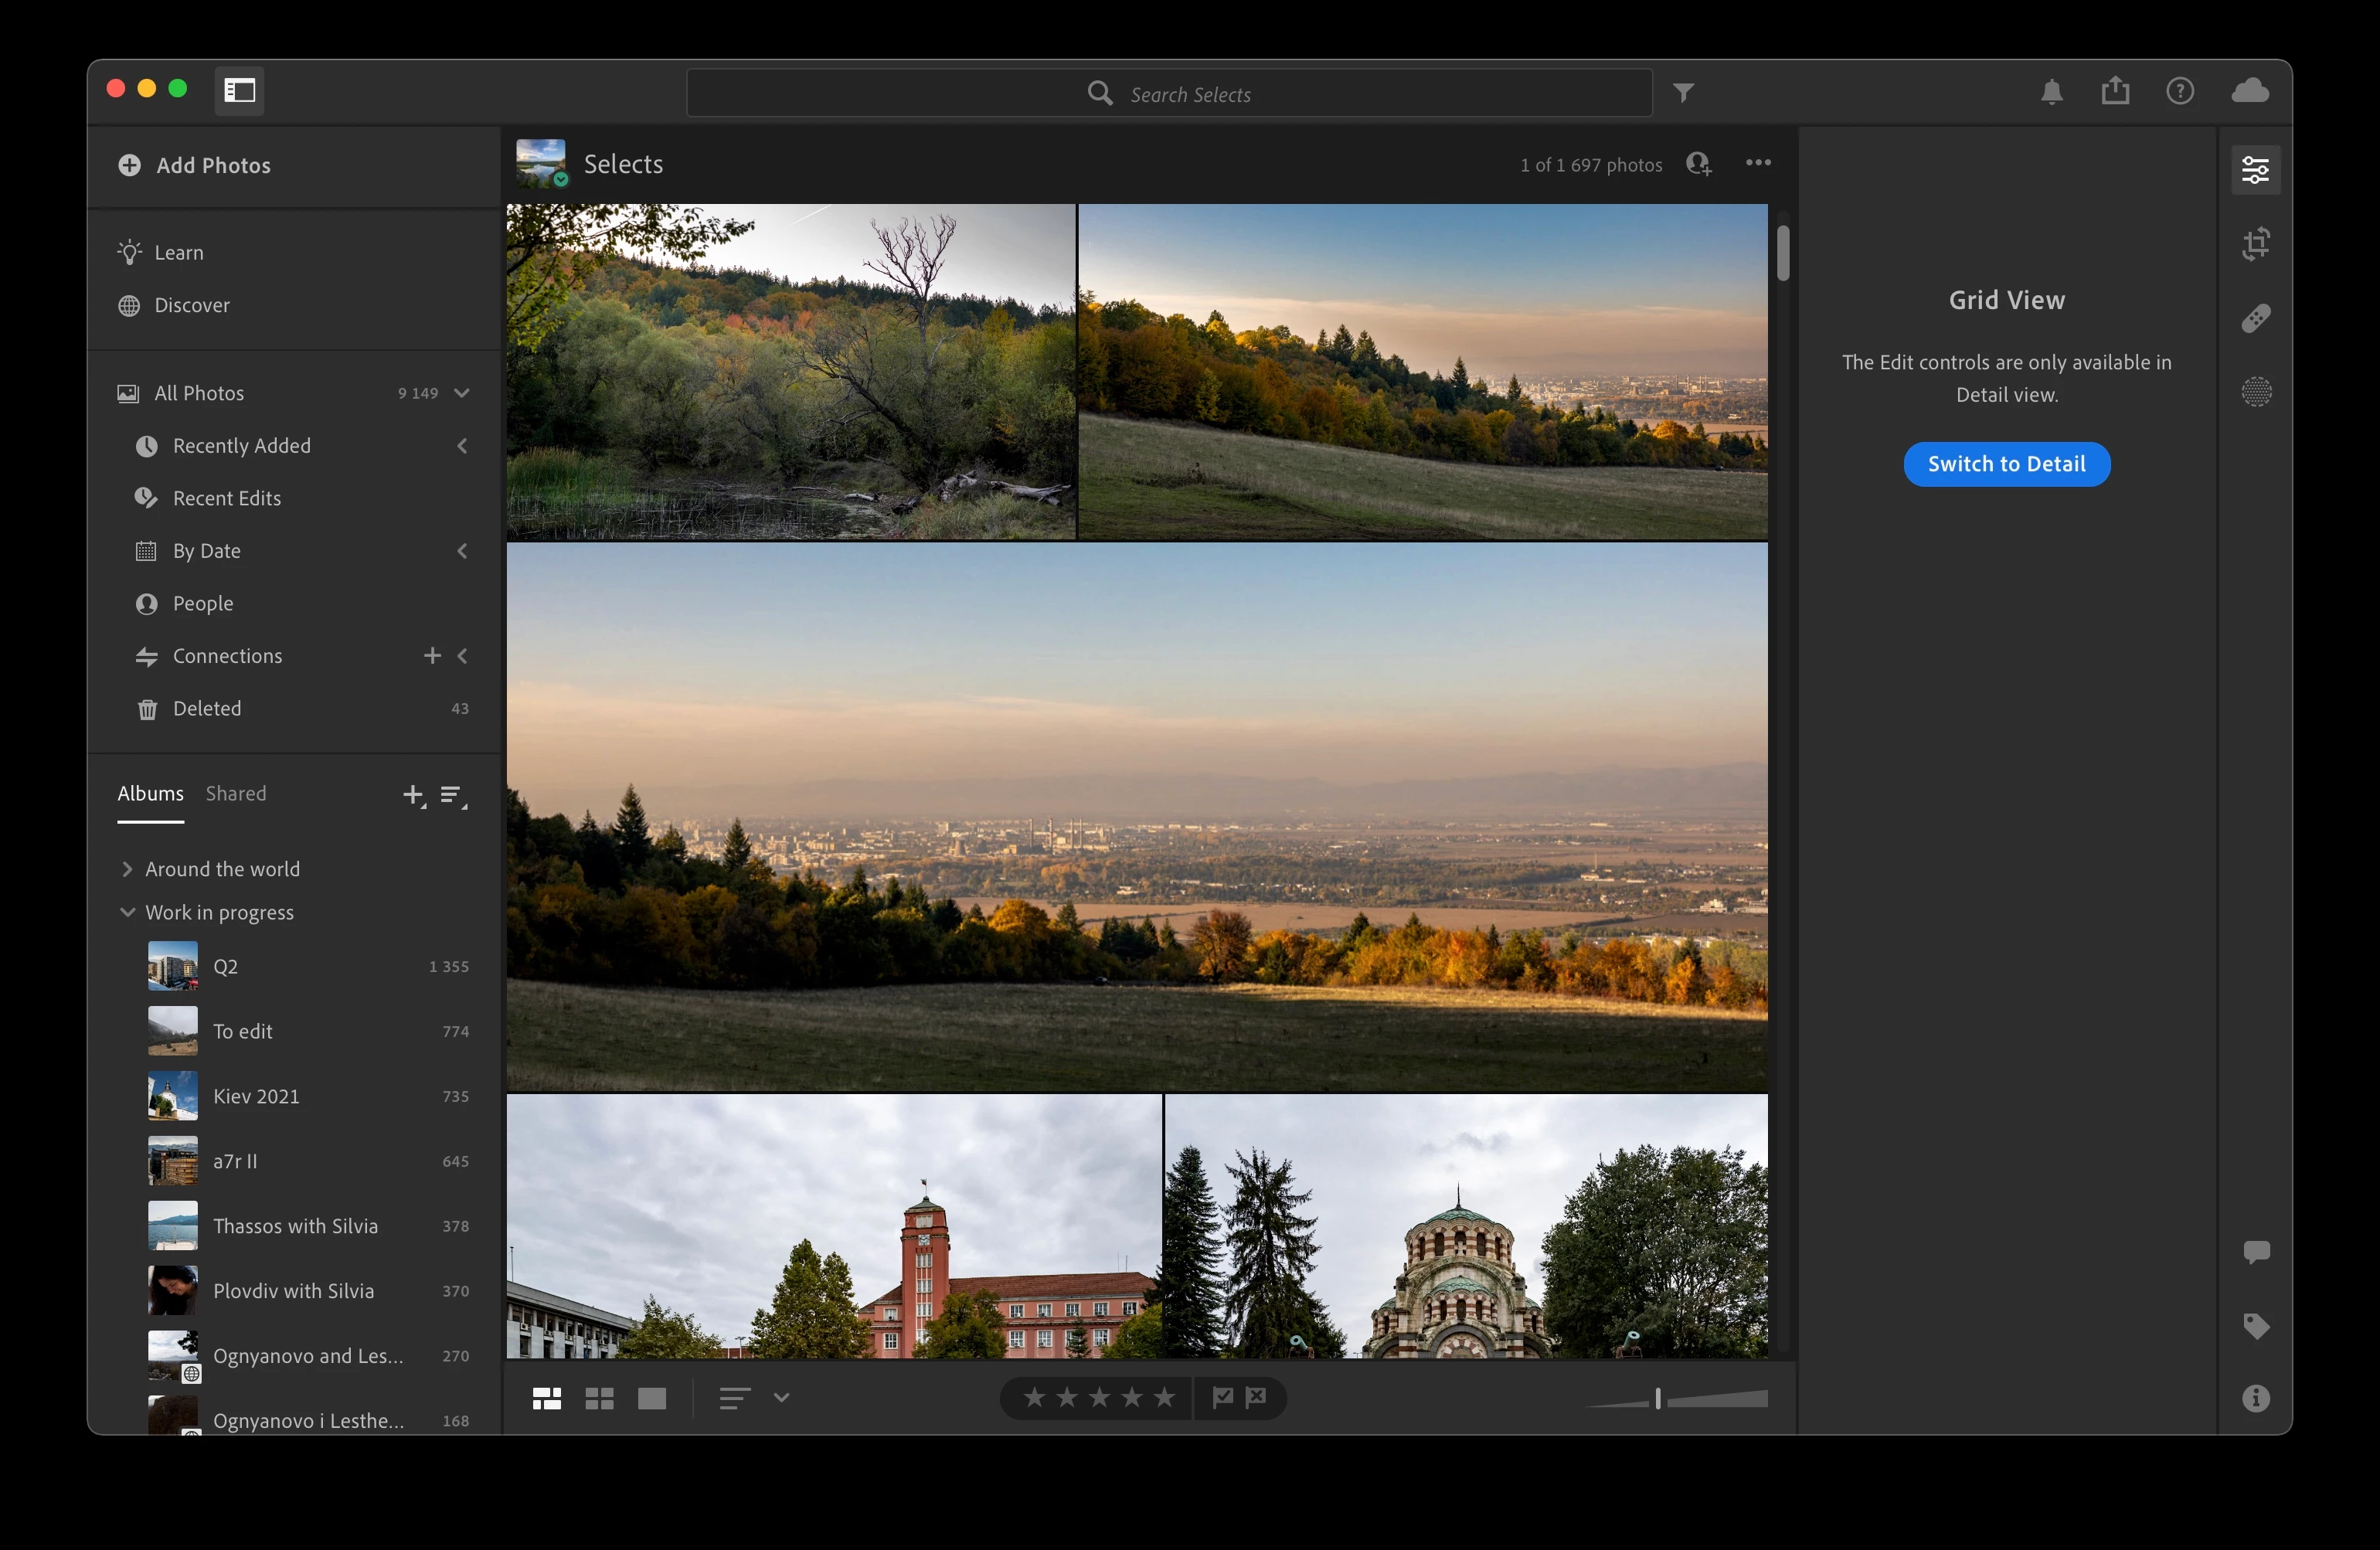This screenshot has width=2380, height=1550.
Task: Select the Healing Brush tool
Action: tap(2255, 318)
